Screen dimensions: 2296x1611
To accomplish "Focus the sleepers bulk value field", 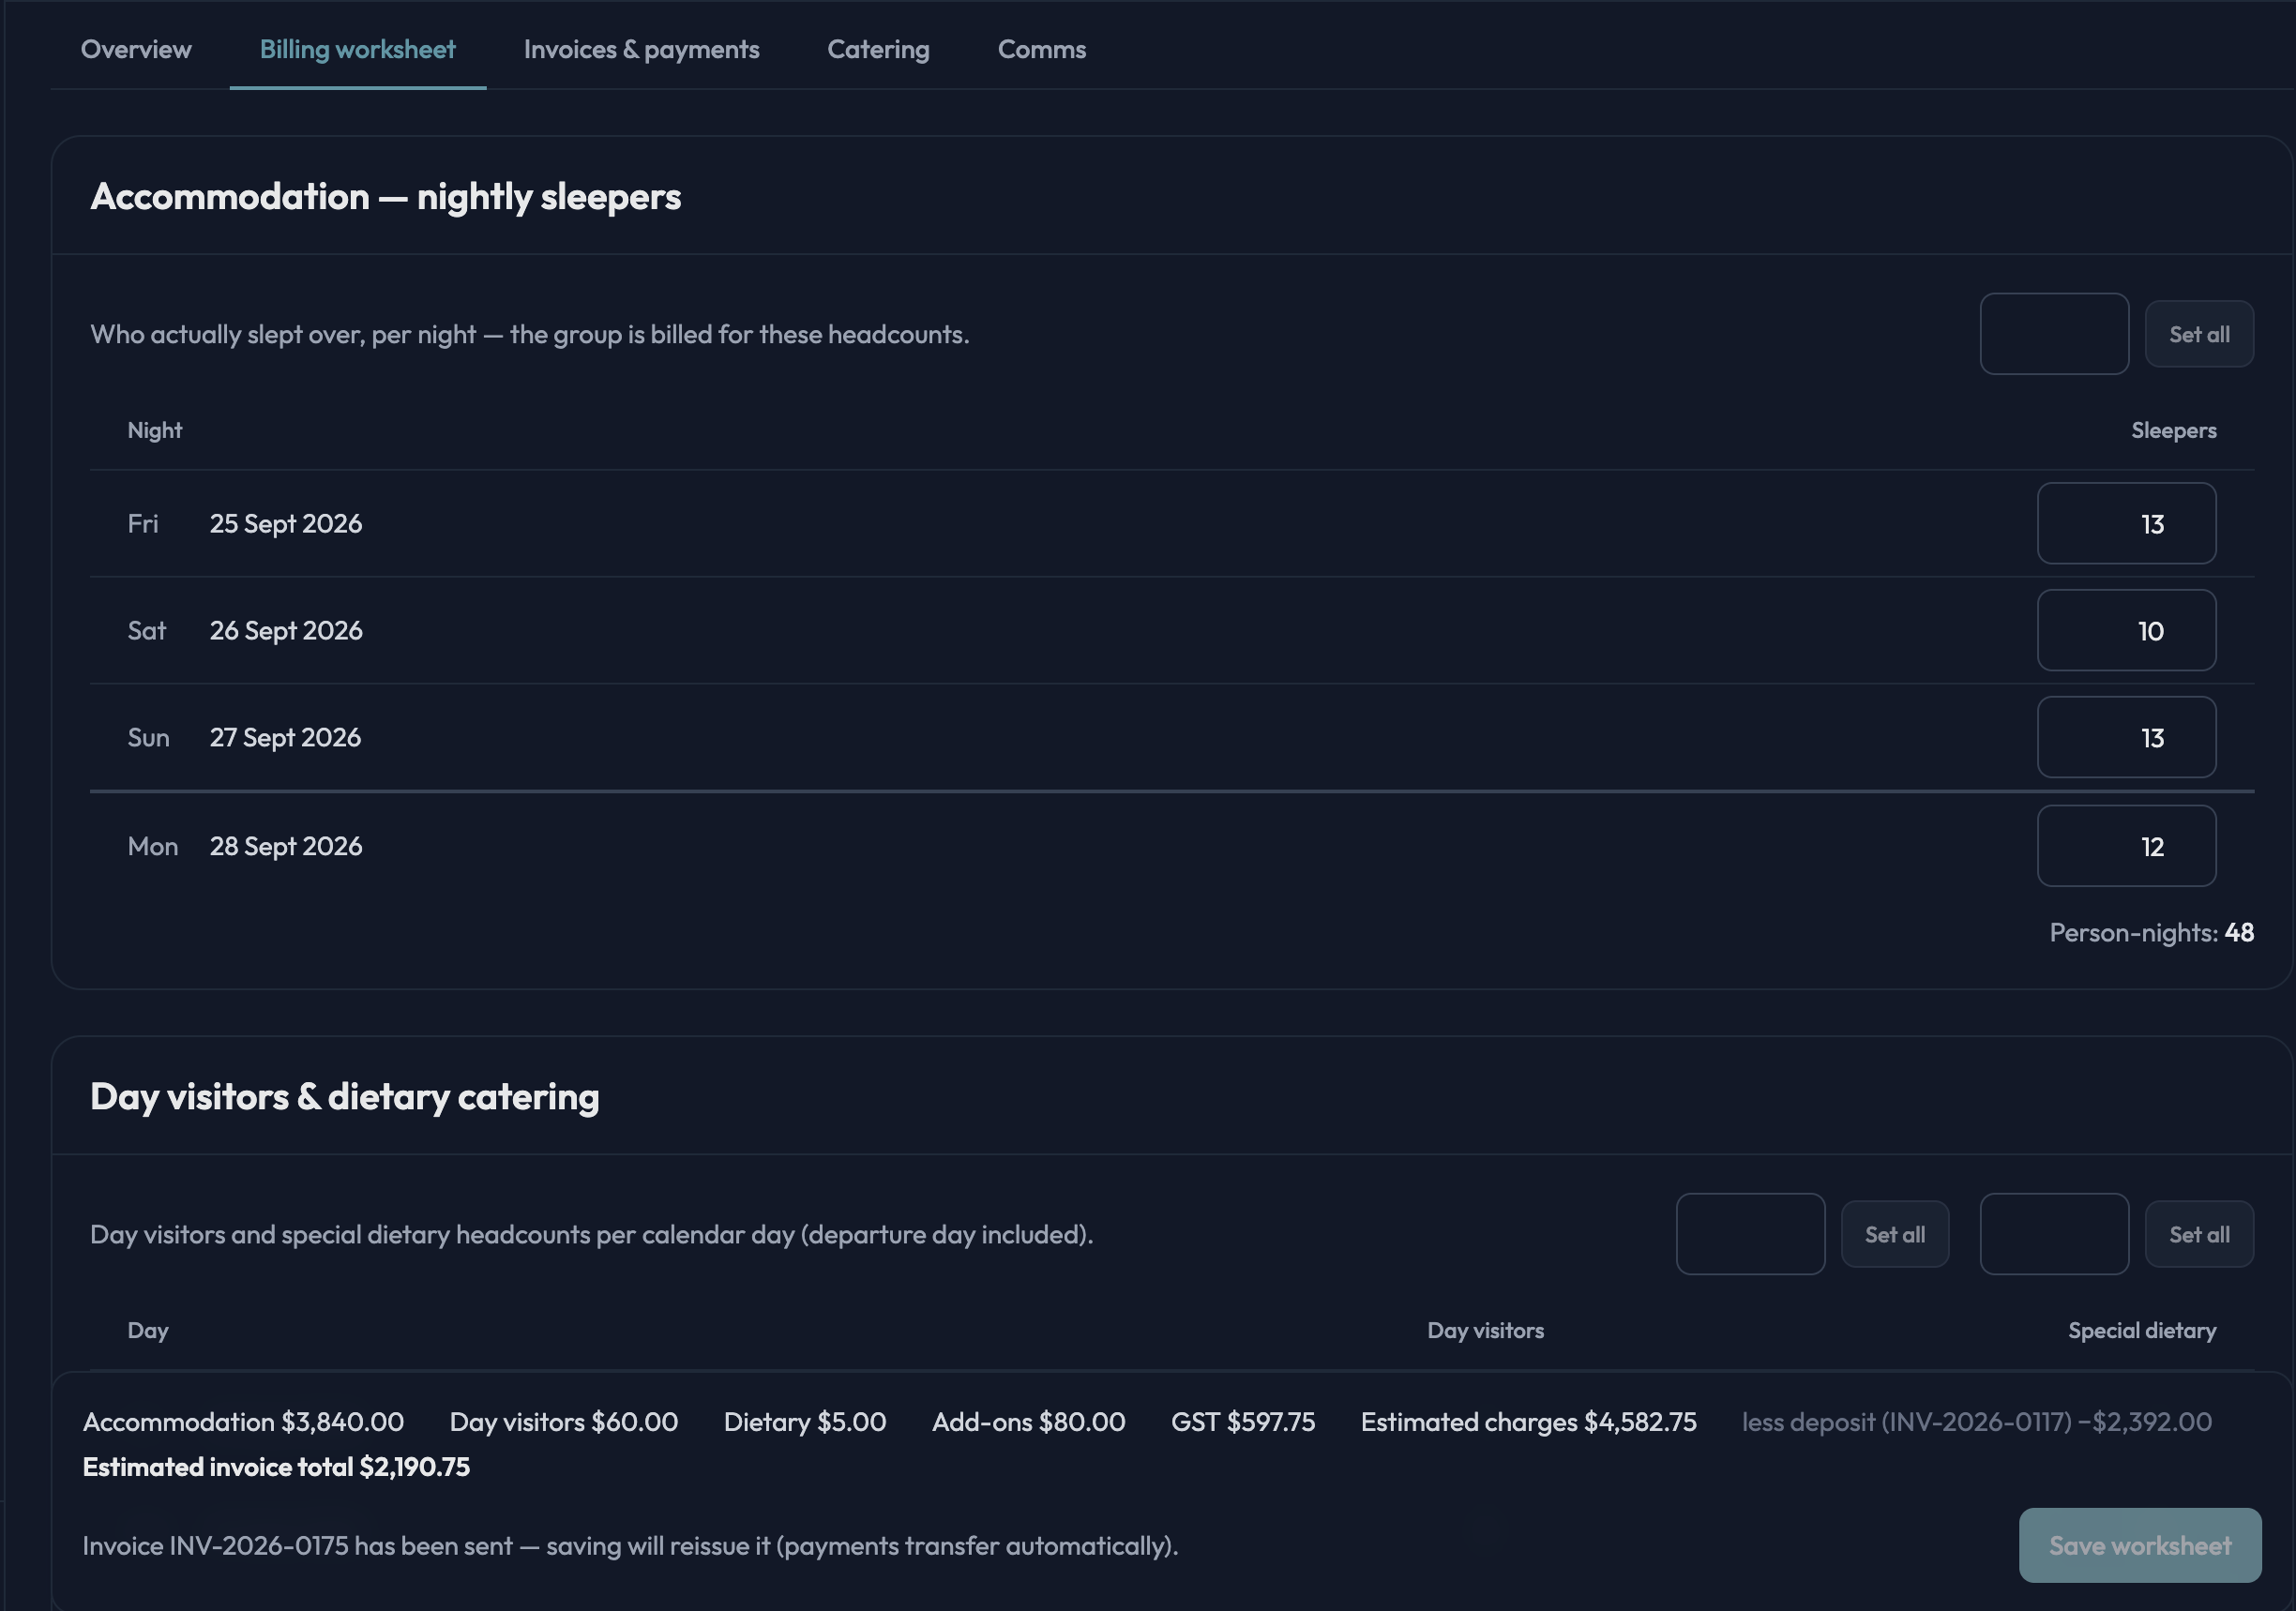I will tap(2054, 334).
